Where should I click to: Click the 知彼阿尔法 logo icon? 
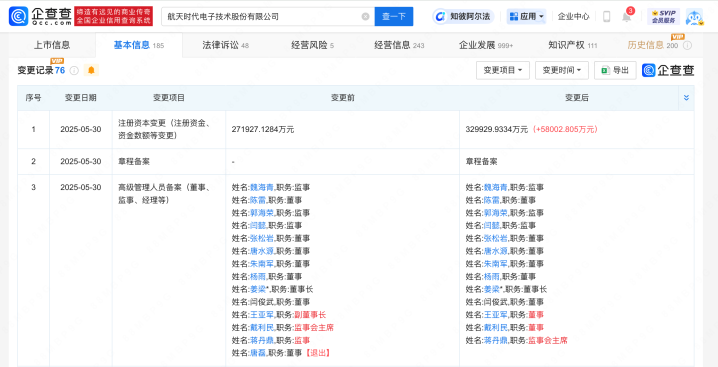pyautogui.click(x=441, y=16)
